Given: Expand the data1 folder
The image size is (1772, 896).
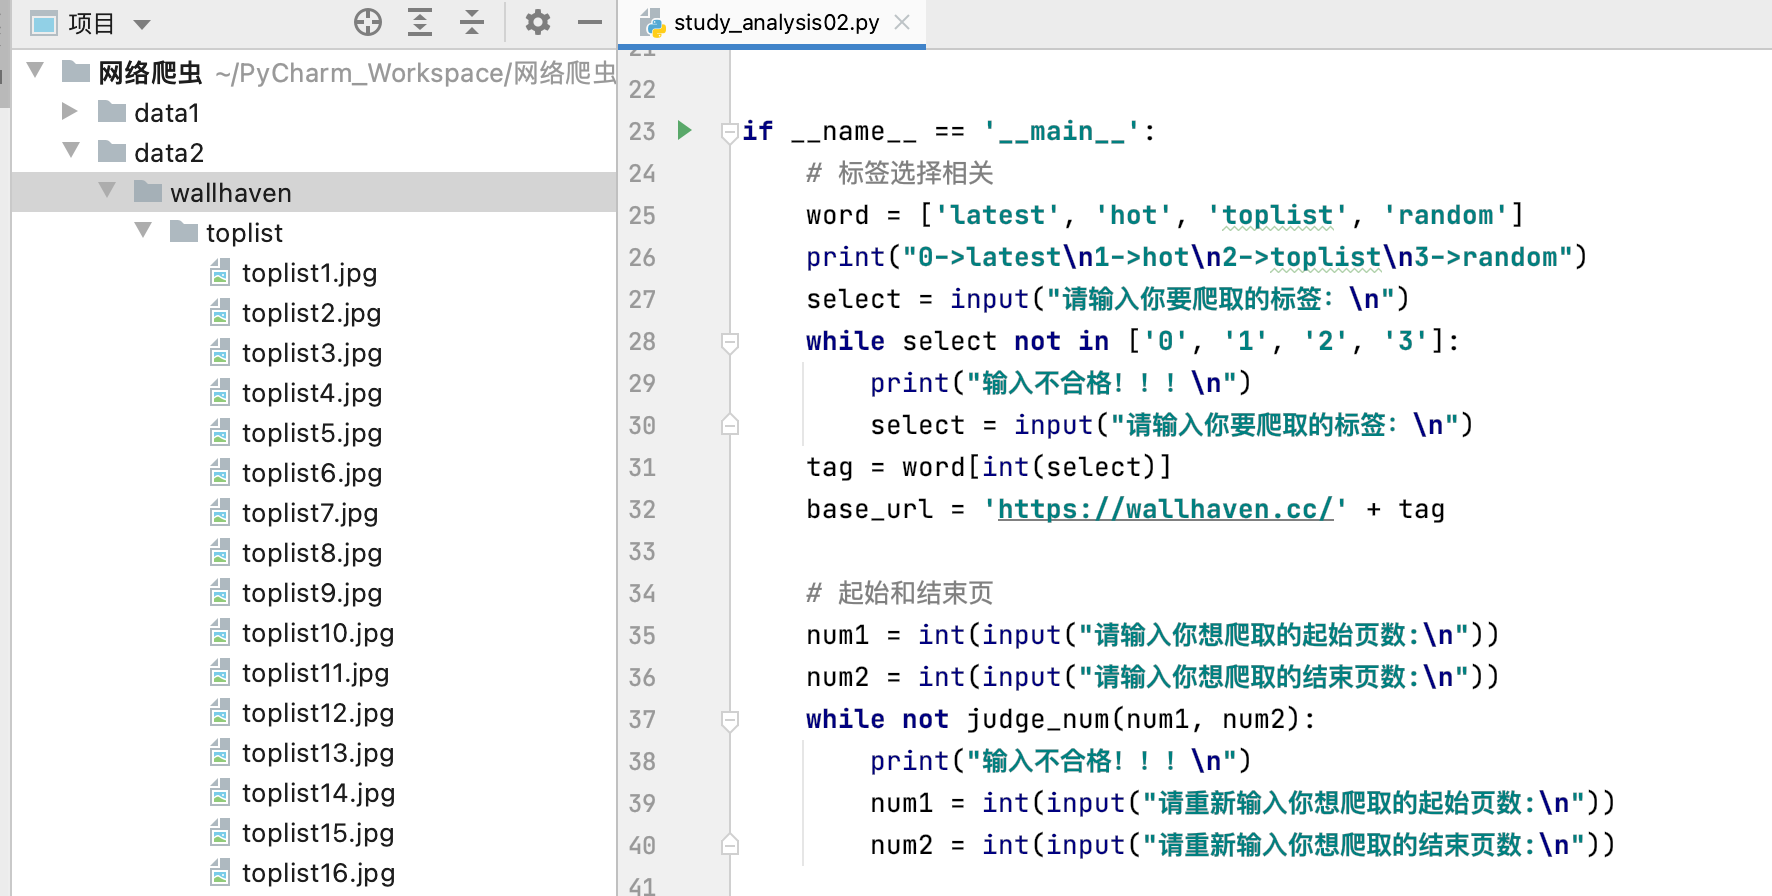Looking at the screenshot, I should (70, 110).
